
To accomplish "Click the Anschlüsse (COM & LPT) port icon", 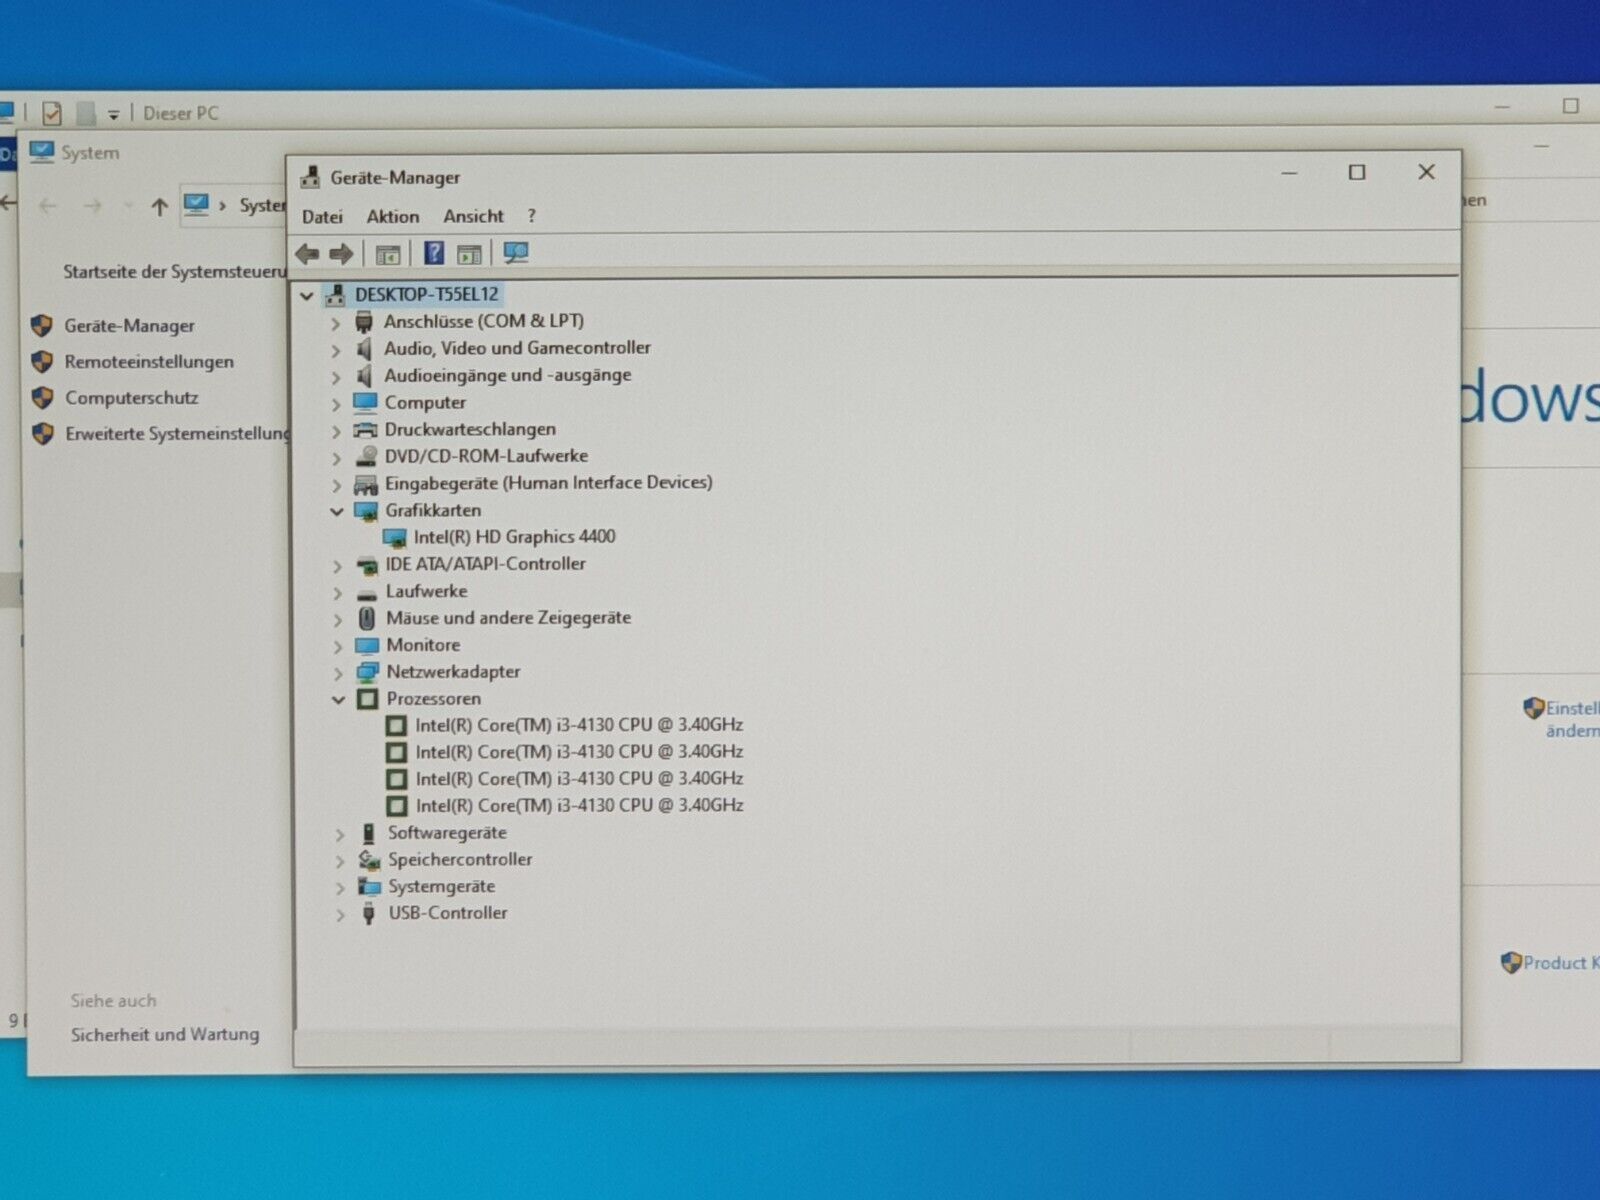I will 364,322.
